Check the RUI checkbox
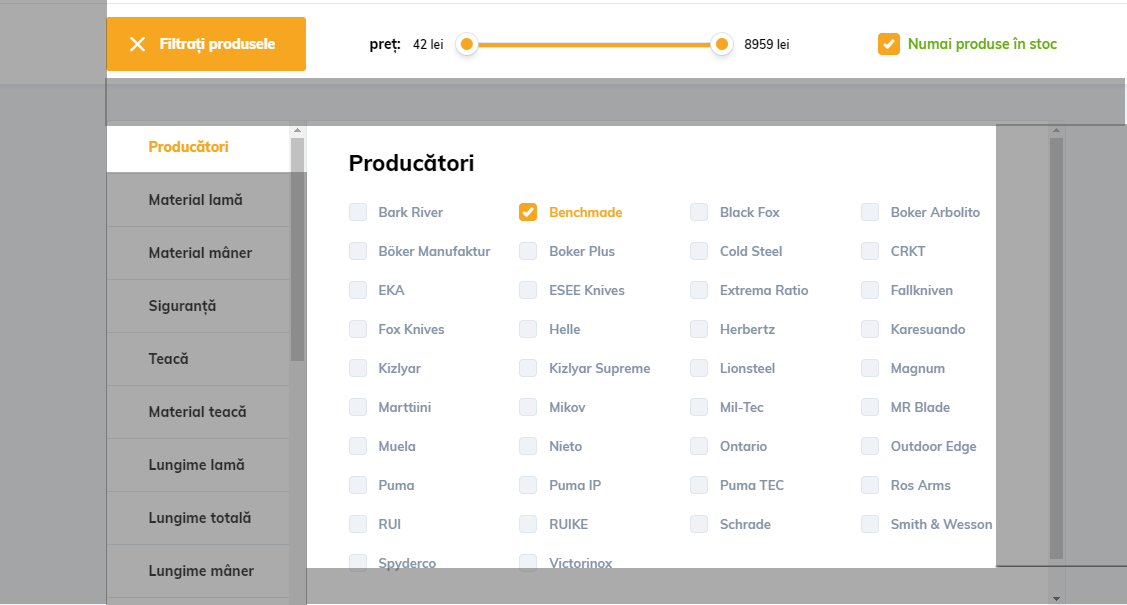 tap(358, 524)
